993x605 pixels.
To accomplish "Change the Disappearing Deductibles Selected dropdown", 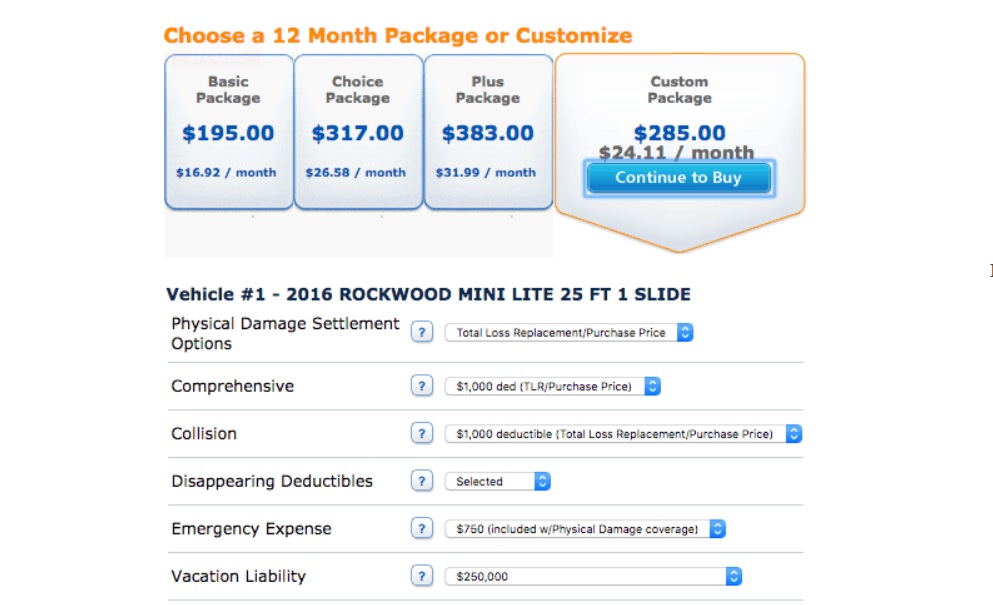I will [497, 481].
